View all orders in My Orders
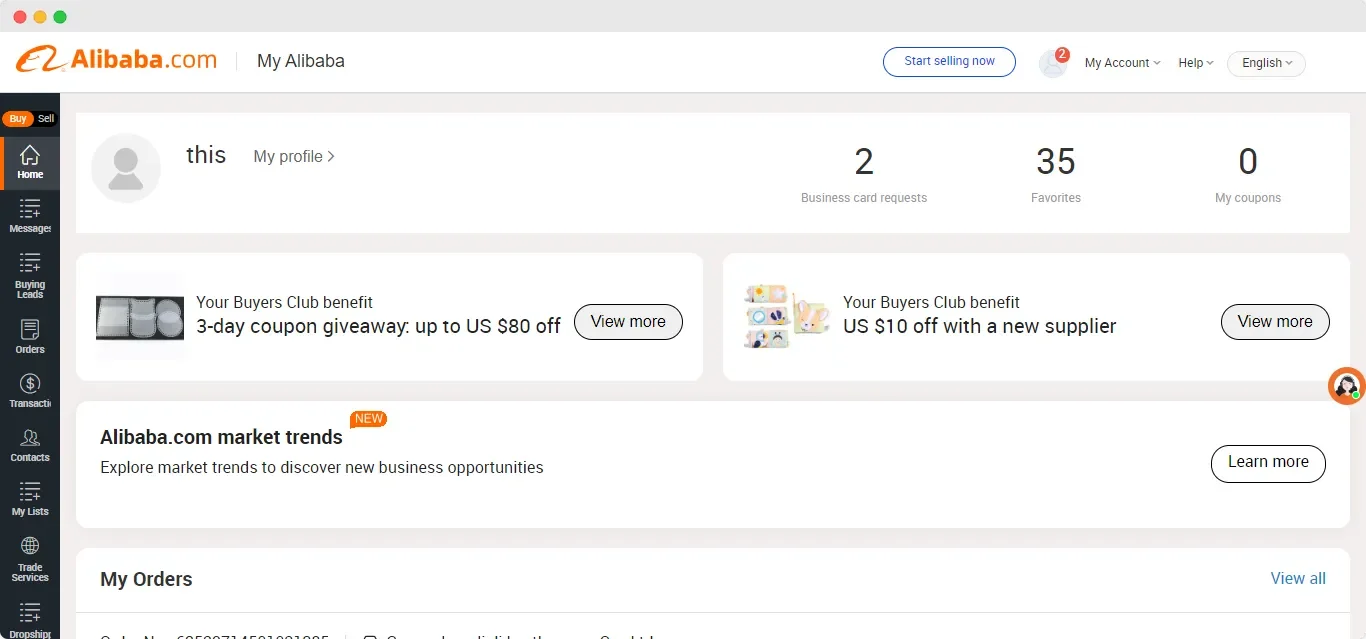1366x639 pixels. (1297, 578)
